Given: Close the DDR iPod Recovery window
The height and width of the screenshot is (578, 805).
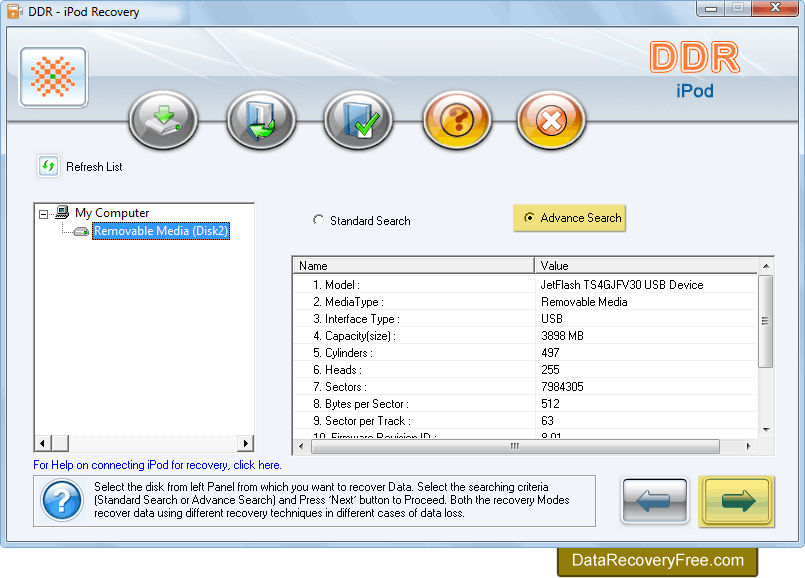Looking at the screenshot, I should pyautogui.click(x=776, y=8).
